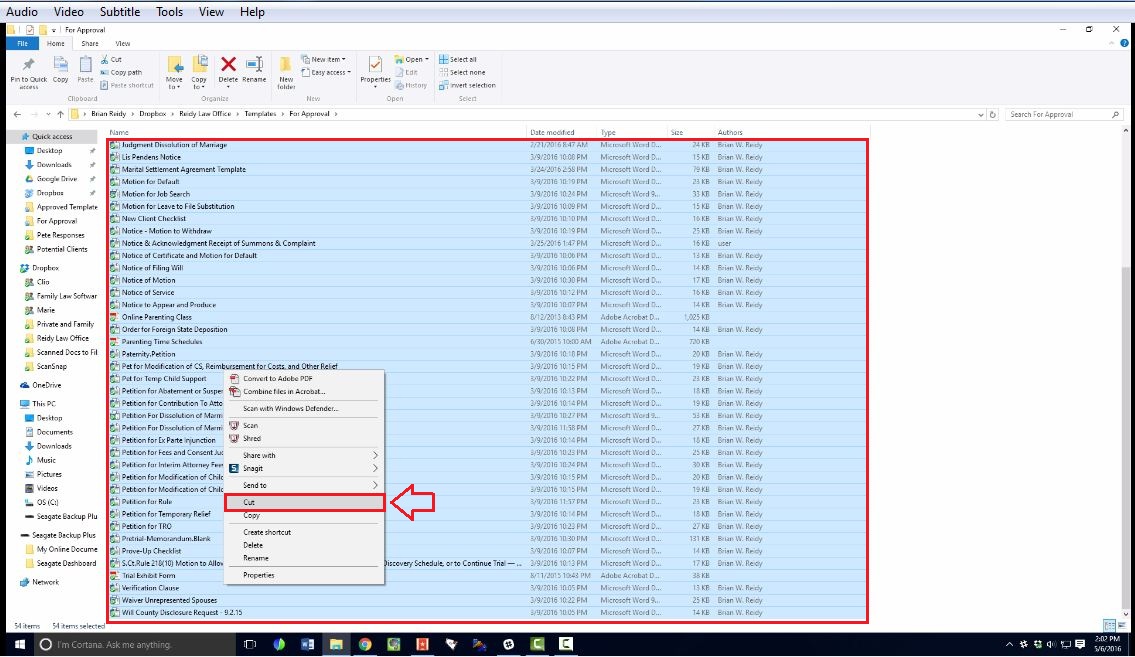Click the Task View taskbar icon
Viewport: 1135px width, 657px height.
250,644
